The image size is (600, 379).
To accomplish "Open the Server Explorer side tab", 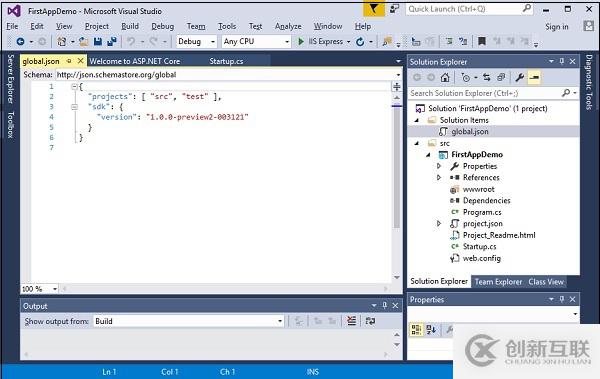I will (11, 79).
